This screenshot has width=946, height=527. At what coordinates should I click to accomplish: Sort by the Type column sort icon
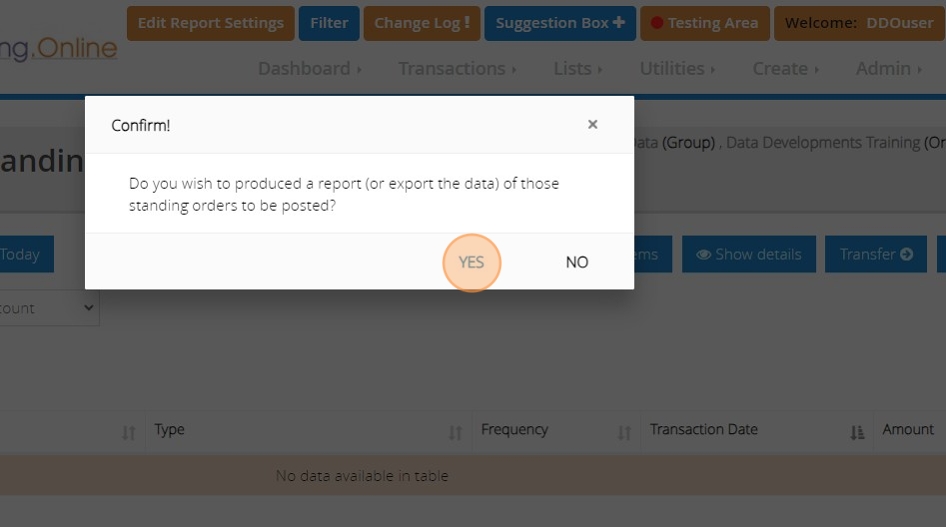point(456,432)
